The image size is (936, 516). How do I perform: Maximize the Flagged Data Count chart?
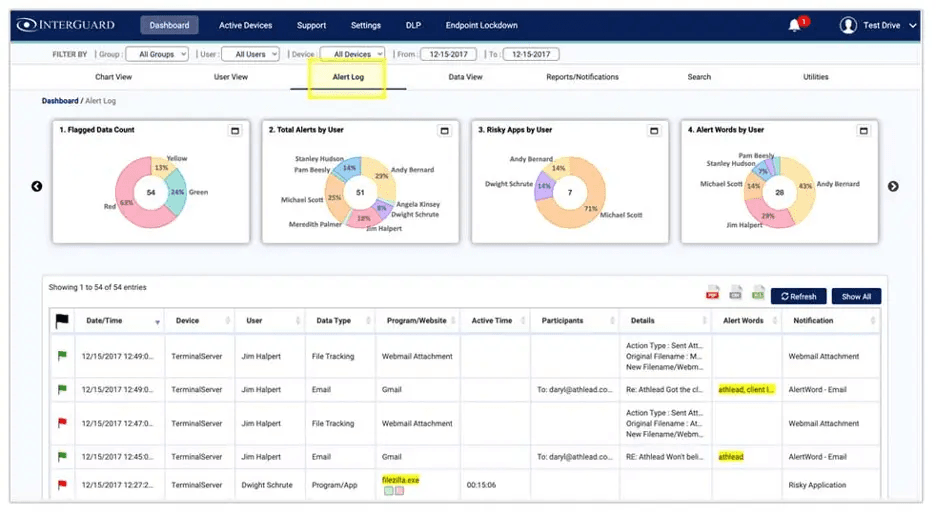[235, 130]
